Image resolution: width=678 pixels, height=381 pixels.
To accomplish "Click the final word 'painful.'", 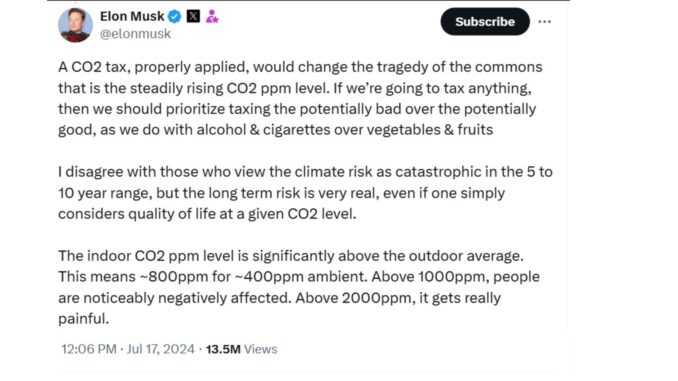I will [x=83, y=319].
